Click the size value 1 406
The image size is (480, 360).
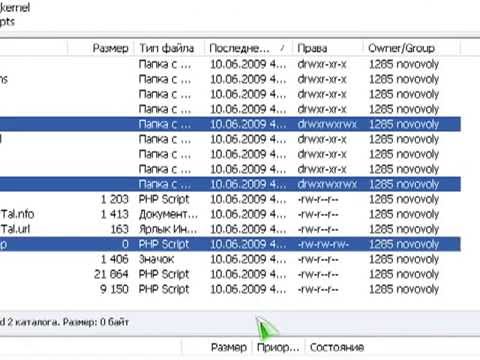click(114, 259)
